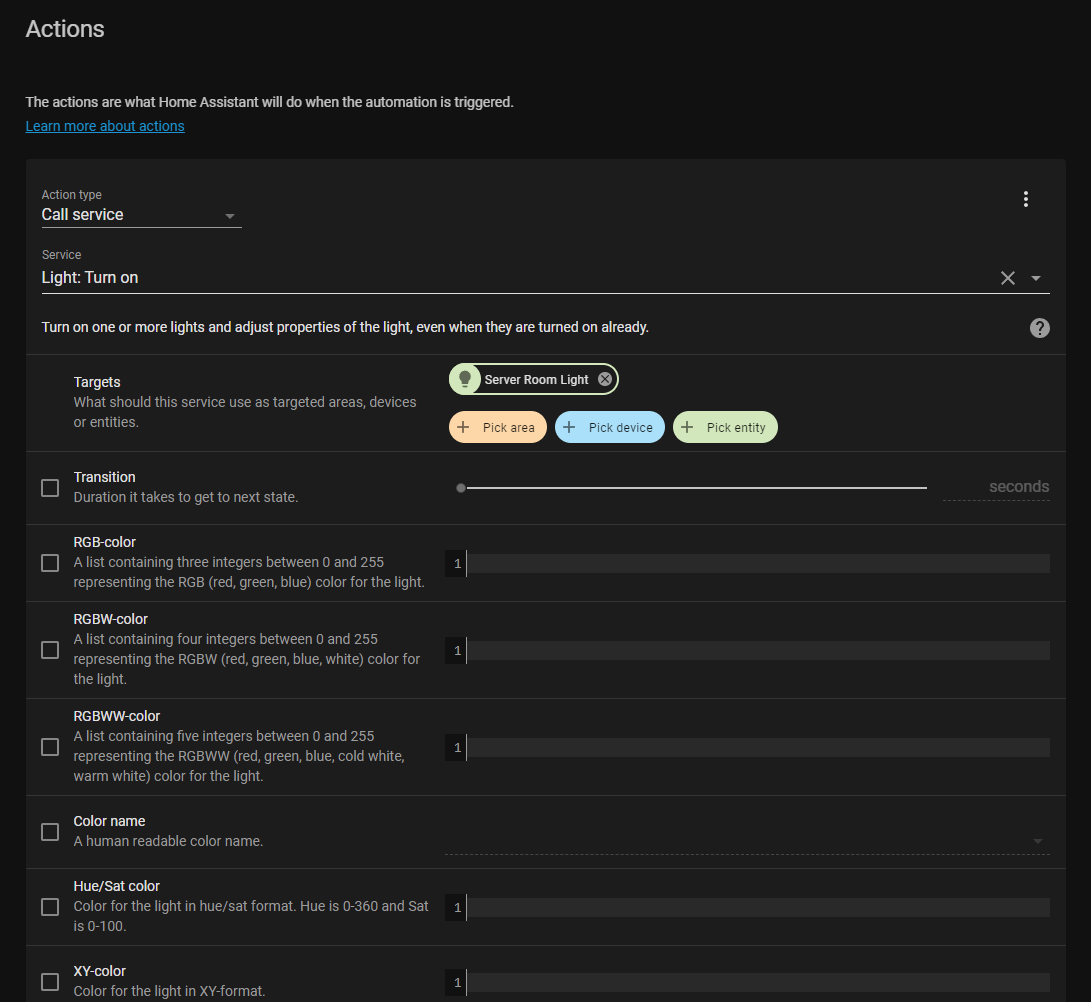Open the action overflow menu
1091x1002 pixels.
[x=1025, y=199]
